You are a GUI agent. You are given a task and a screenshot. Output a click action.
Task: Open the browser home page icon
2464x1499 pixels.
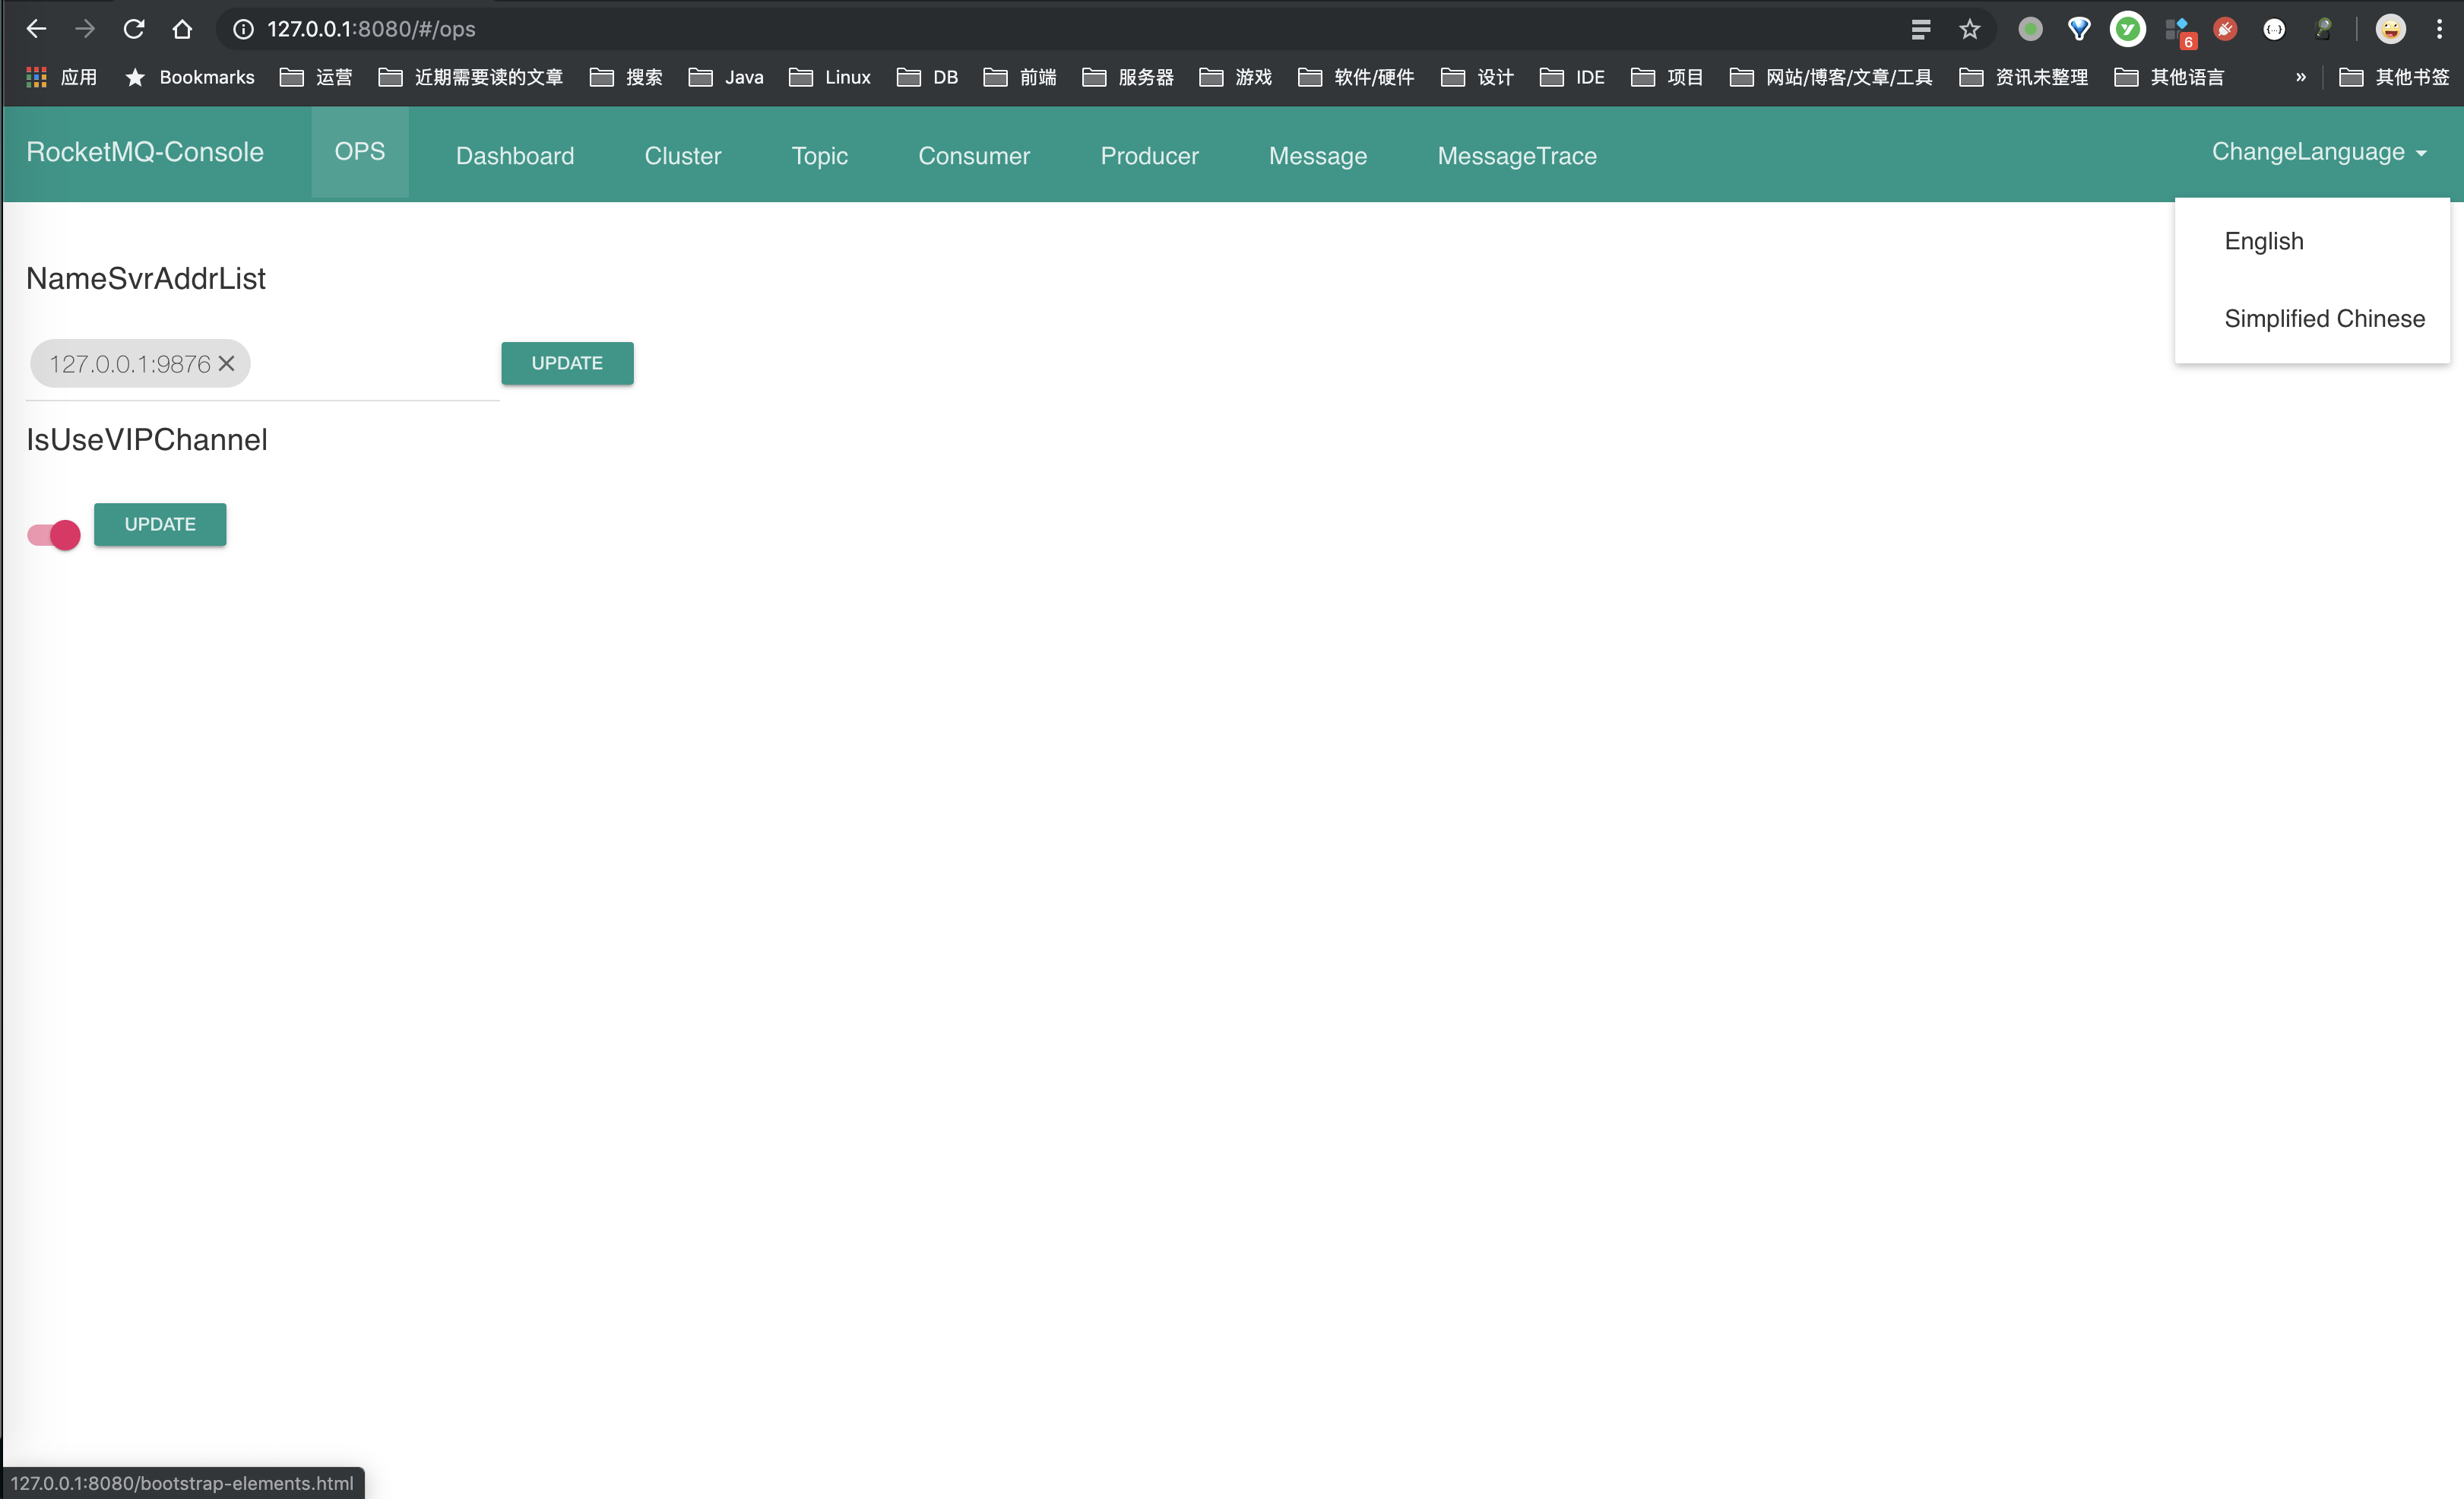tap(182, 29)
